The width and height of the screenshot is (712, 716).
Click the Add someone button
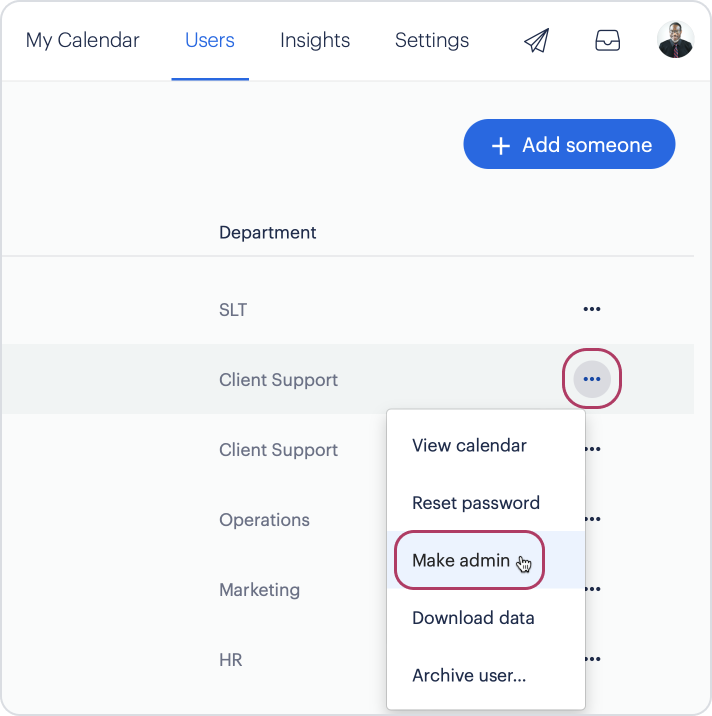(569, 144)
